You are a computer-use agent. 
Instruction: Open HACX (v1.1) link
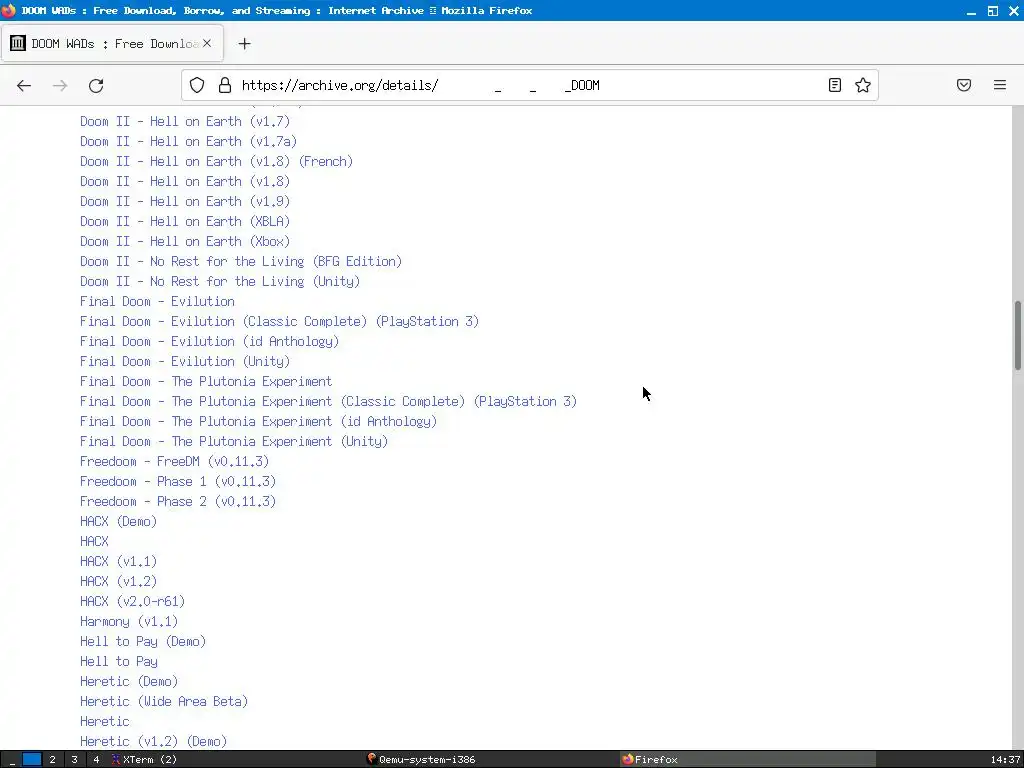(x=118, y=562)
